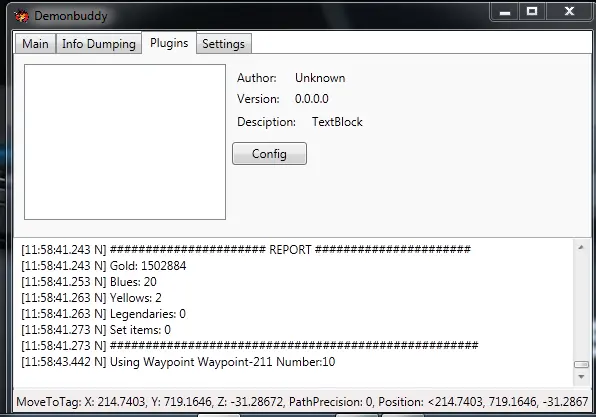Screen dimensions: 596x417
Task: Click the Unknown author value text
Action: tap(320, 78)
